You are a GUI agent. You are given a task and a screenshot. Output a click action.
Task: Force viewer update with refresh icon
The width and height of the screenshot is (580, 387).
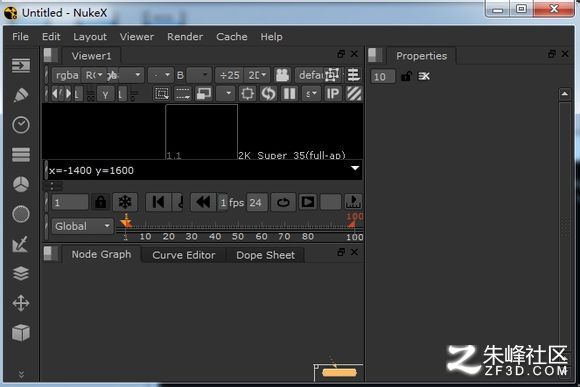coord(268,94)
